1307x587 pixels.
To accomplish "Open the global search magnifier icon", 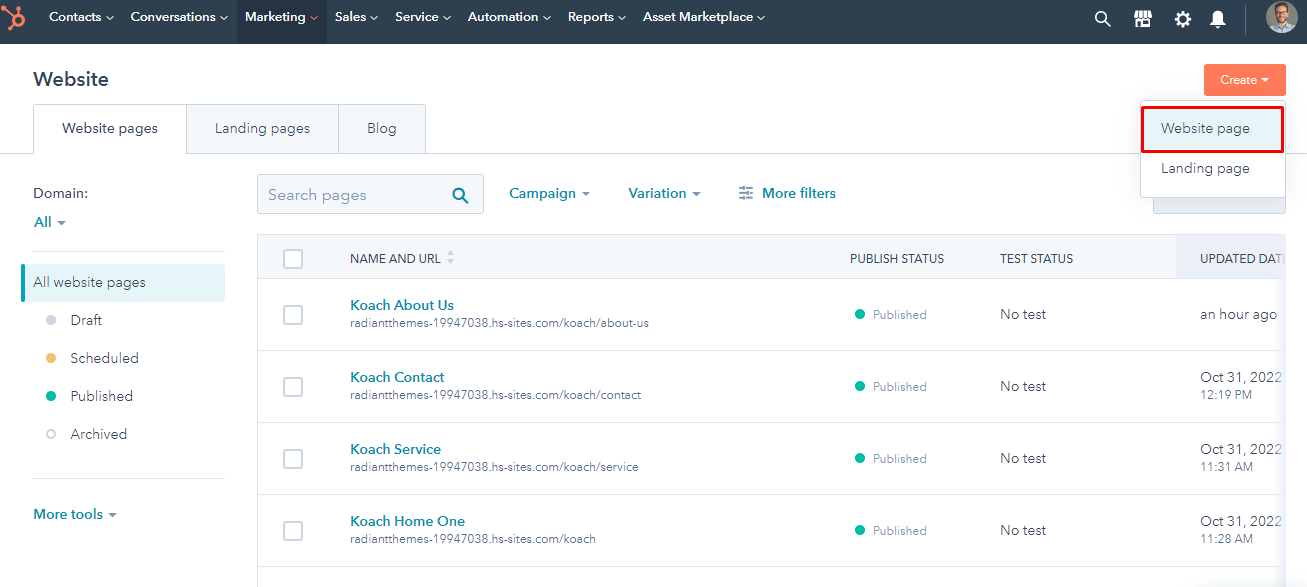I will pos(1102,18).
